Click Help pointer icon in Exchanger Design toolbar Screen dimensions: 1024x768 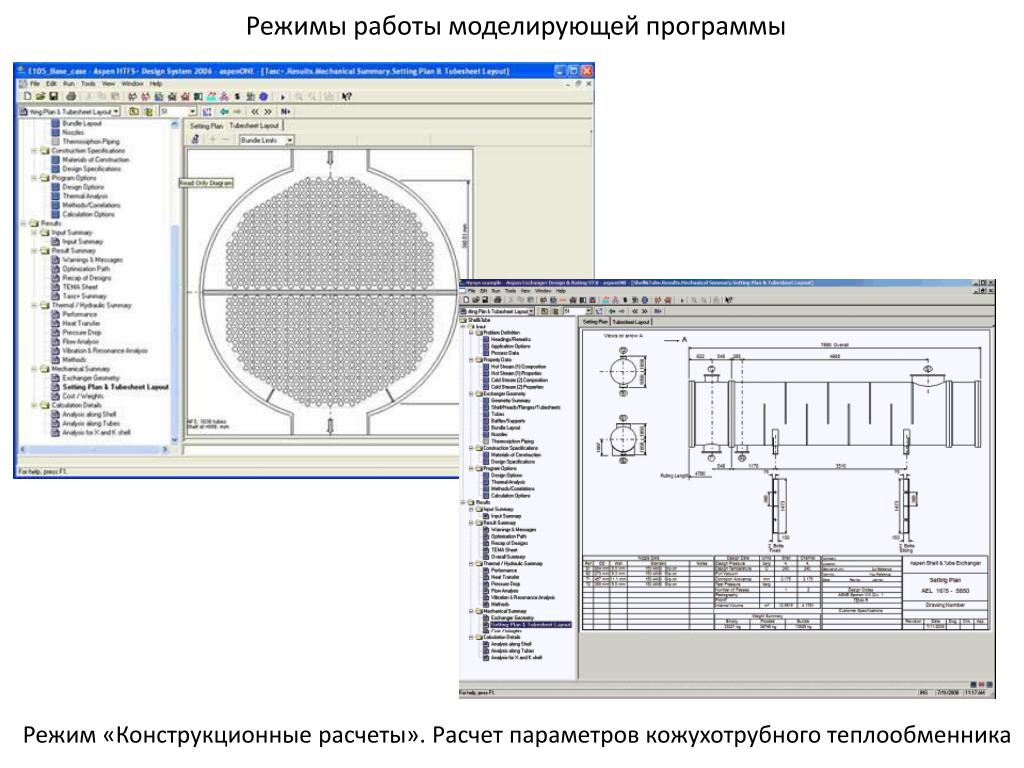[x=728, y=300]
